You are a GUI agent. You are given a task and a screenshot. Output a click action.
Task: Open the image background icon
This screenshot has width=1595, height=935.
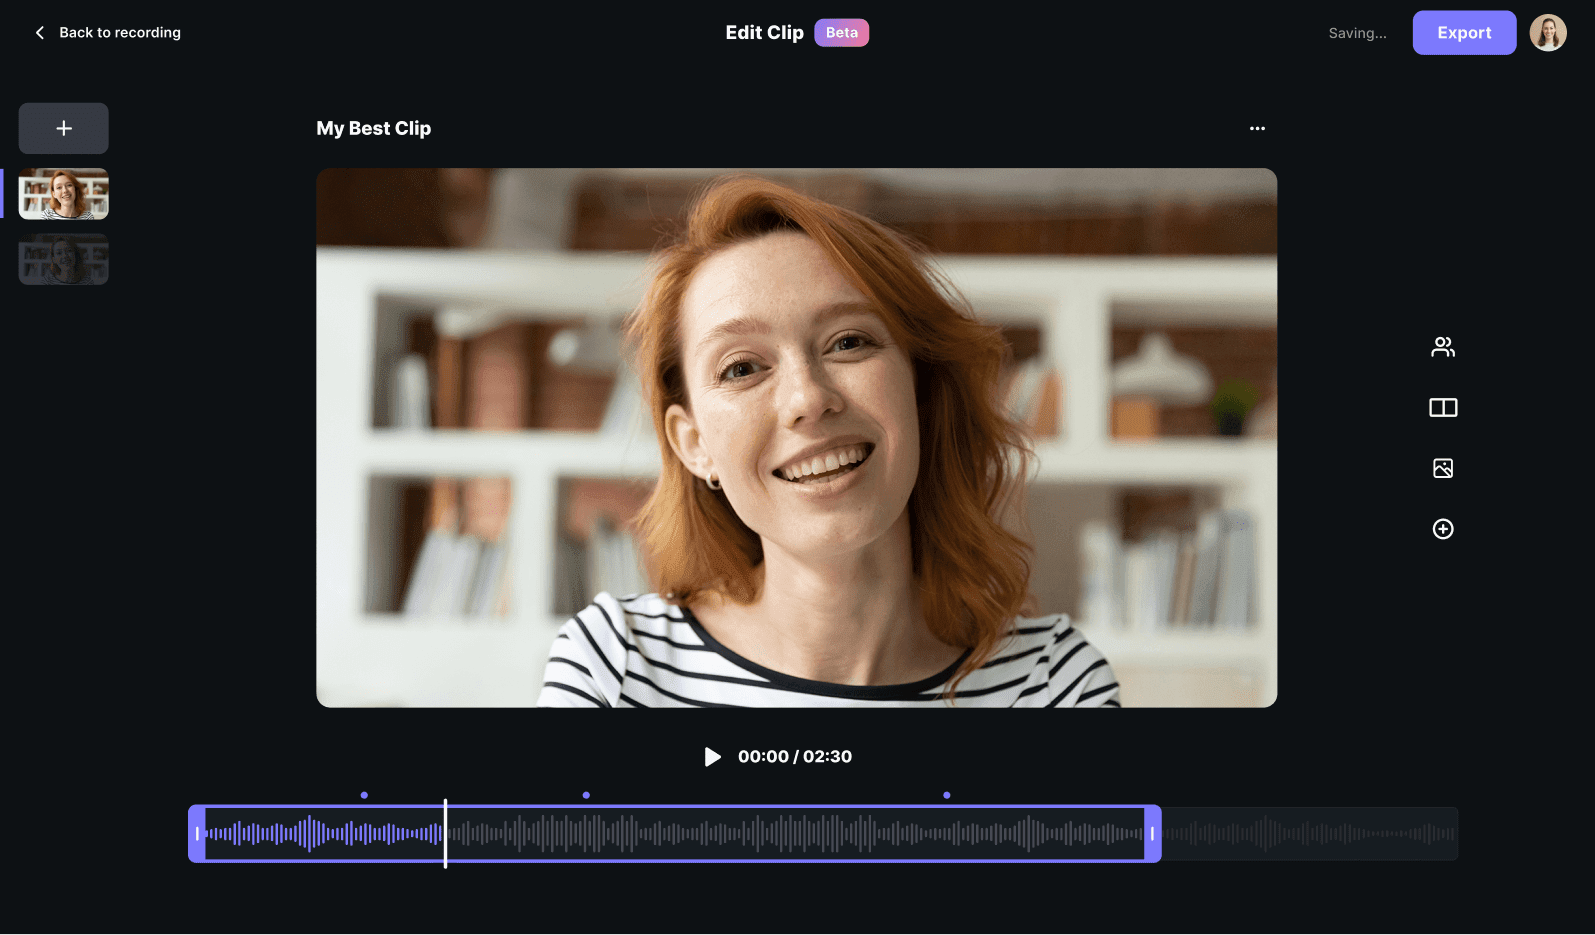(x=1442, y=468)
